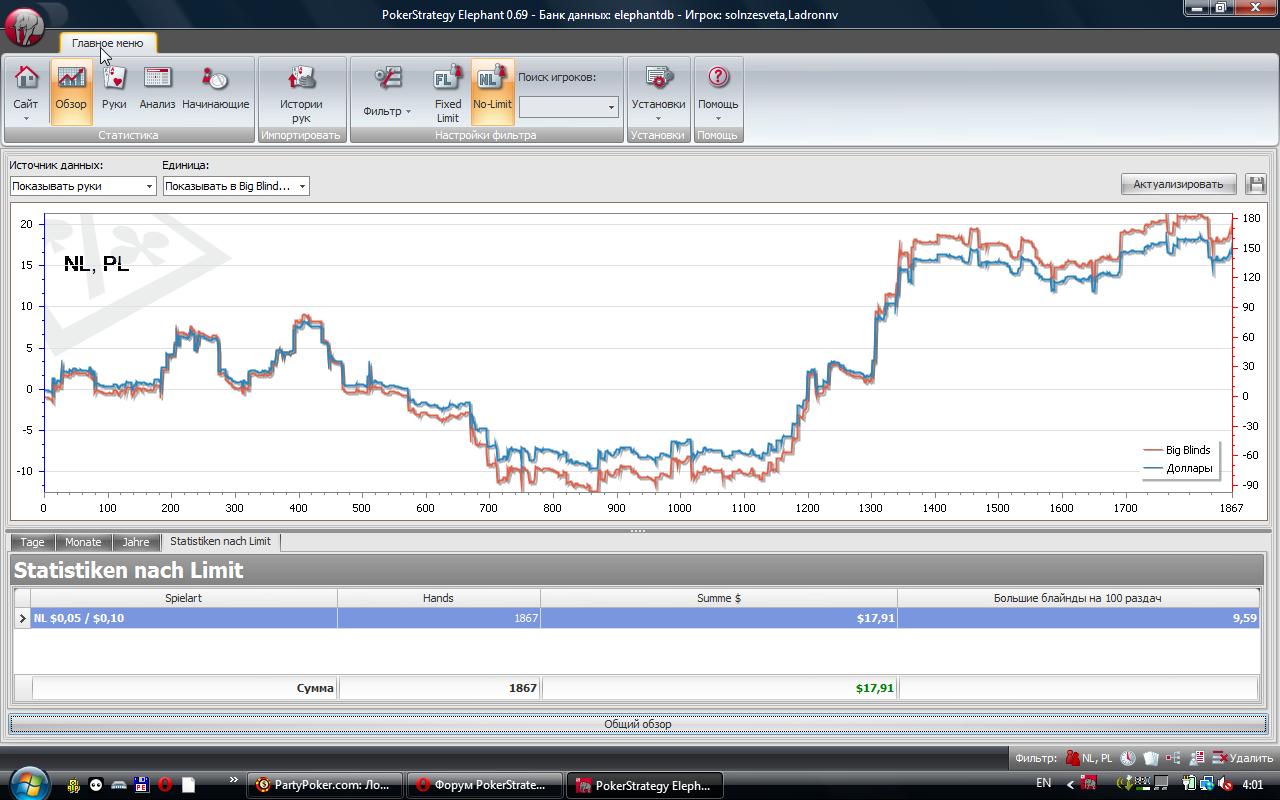Open the elephant application menu logo
This screenshot has width=1280, height=800.
pos(25,26)
